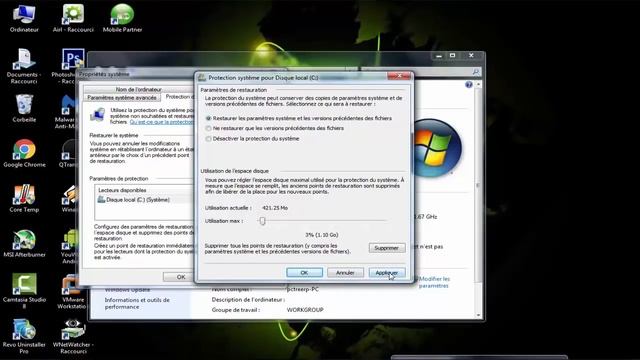
Task: Open the Airl Raccourci desktop icon
Action: pos(73,18)
